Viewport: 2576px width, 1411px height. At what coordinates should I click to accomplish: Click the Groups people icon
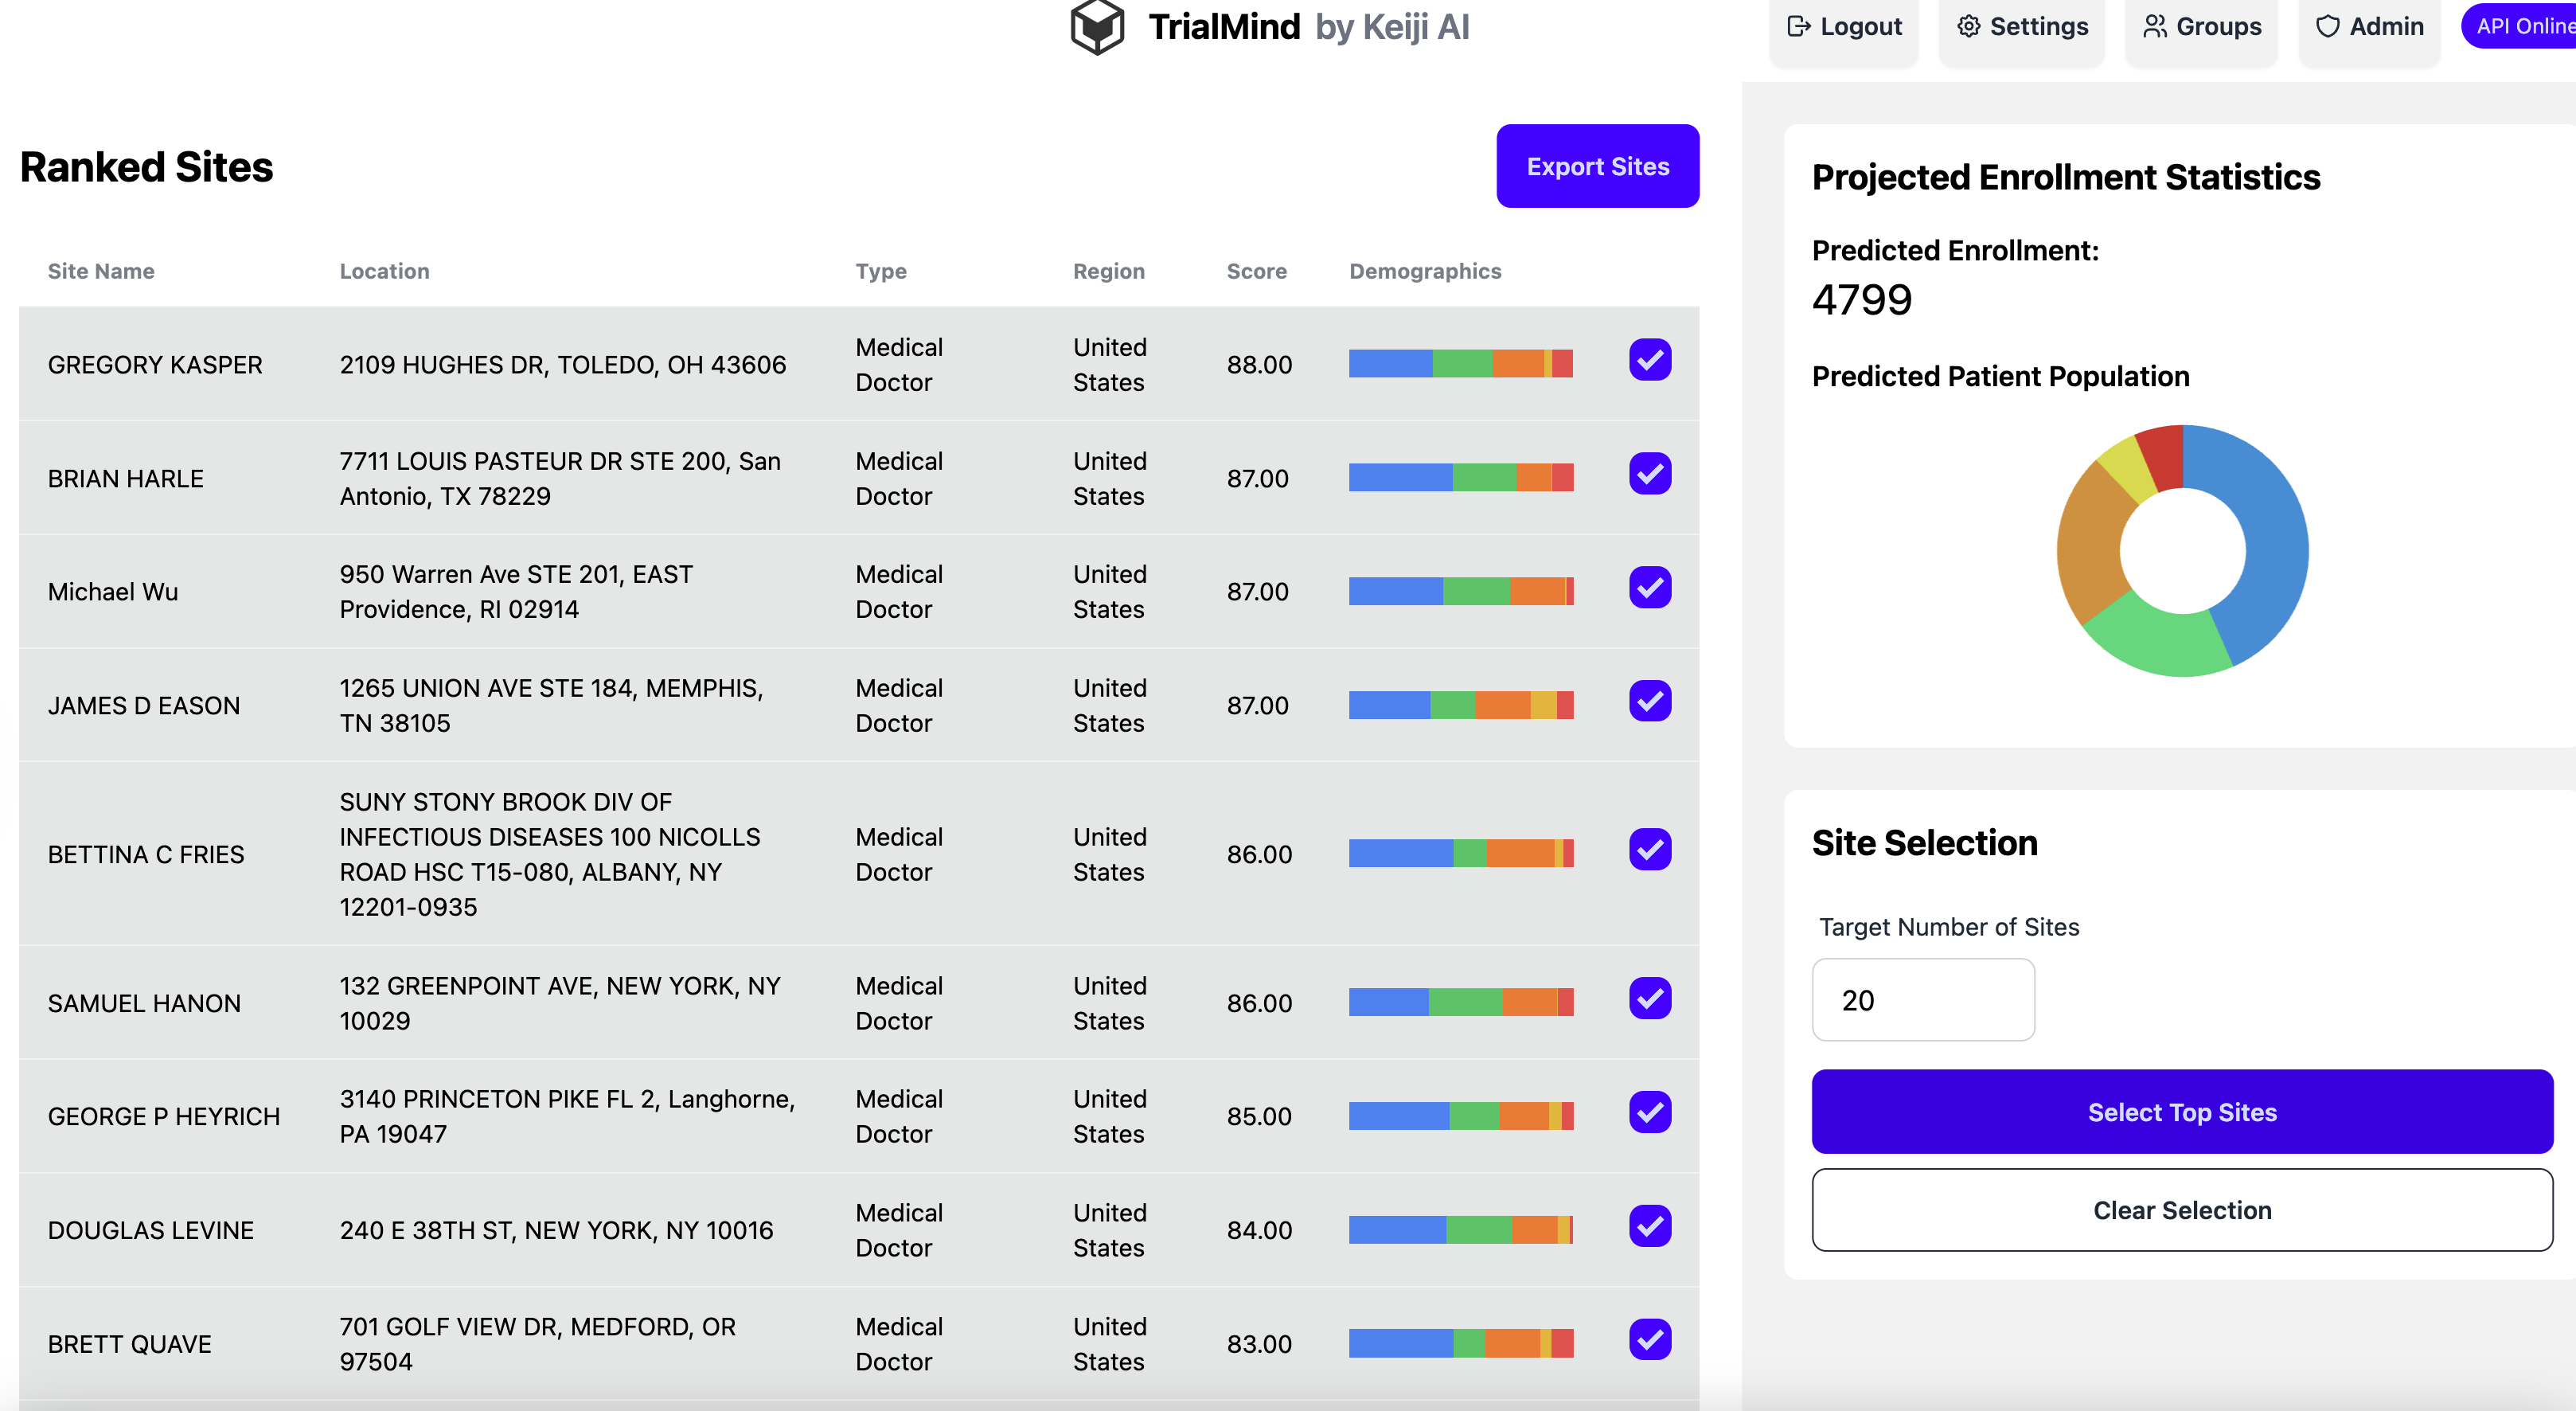(x=2154, y=27)
